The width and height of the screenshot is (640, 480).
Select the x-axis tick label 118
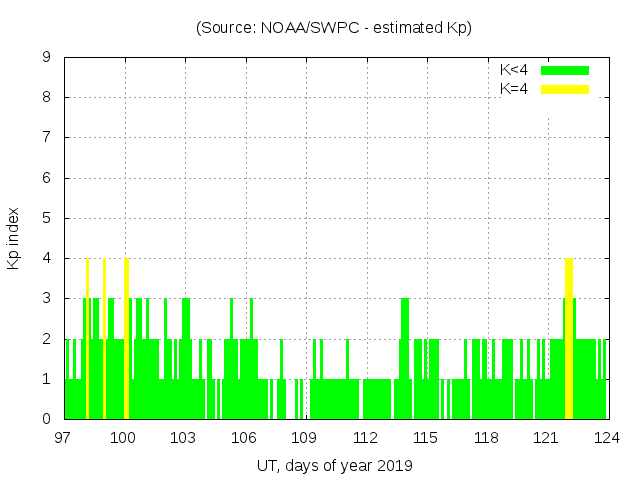pyautogui.click(x=486, y=437)
